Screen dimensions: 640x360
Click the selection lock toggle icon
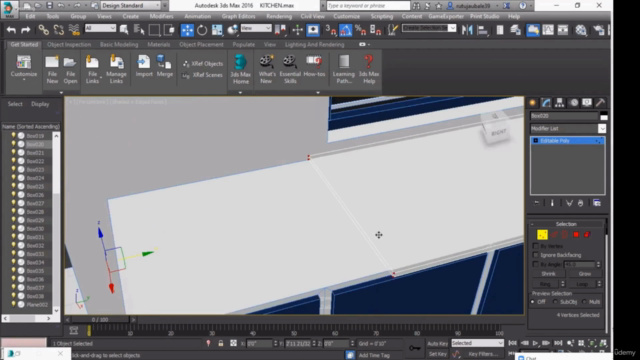[x=221, y=343]
